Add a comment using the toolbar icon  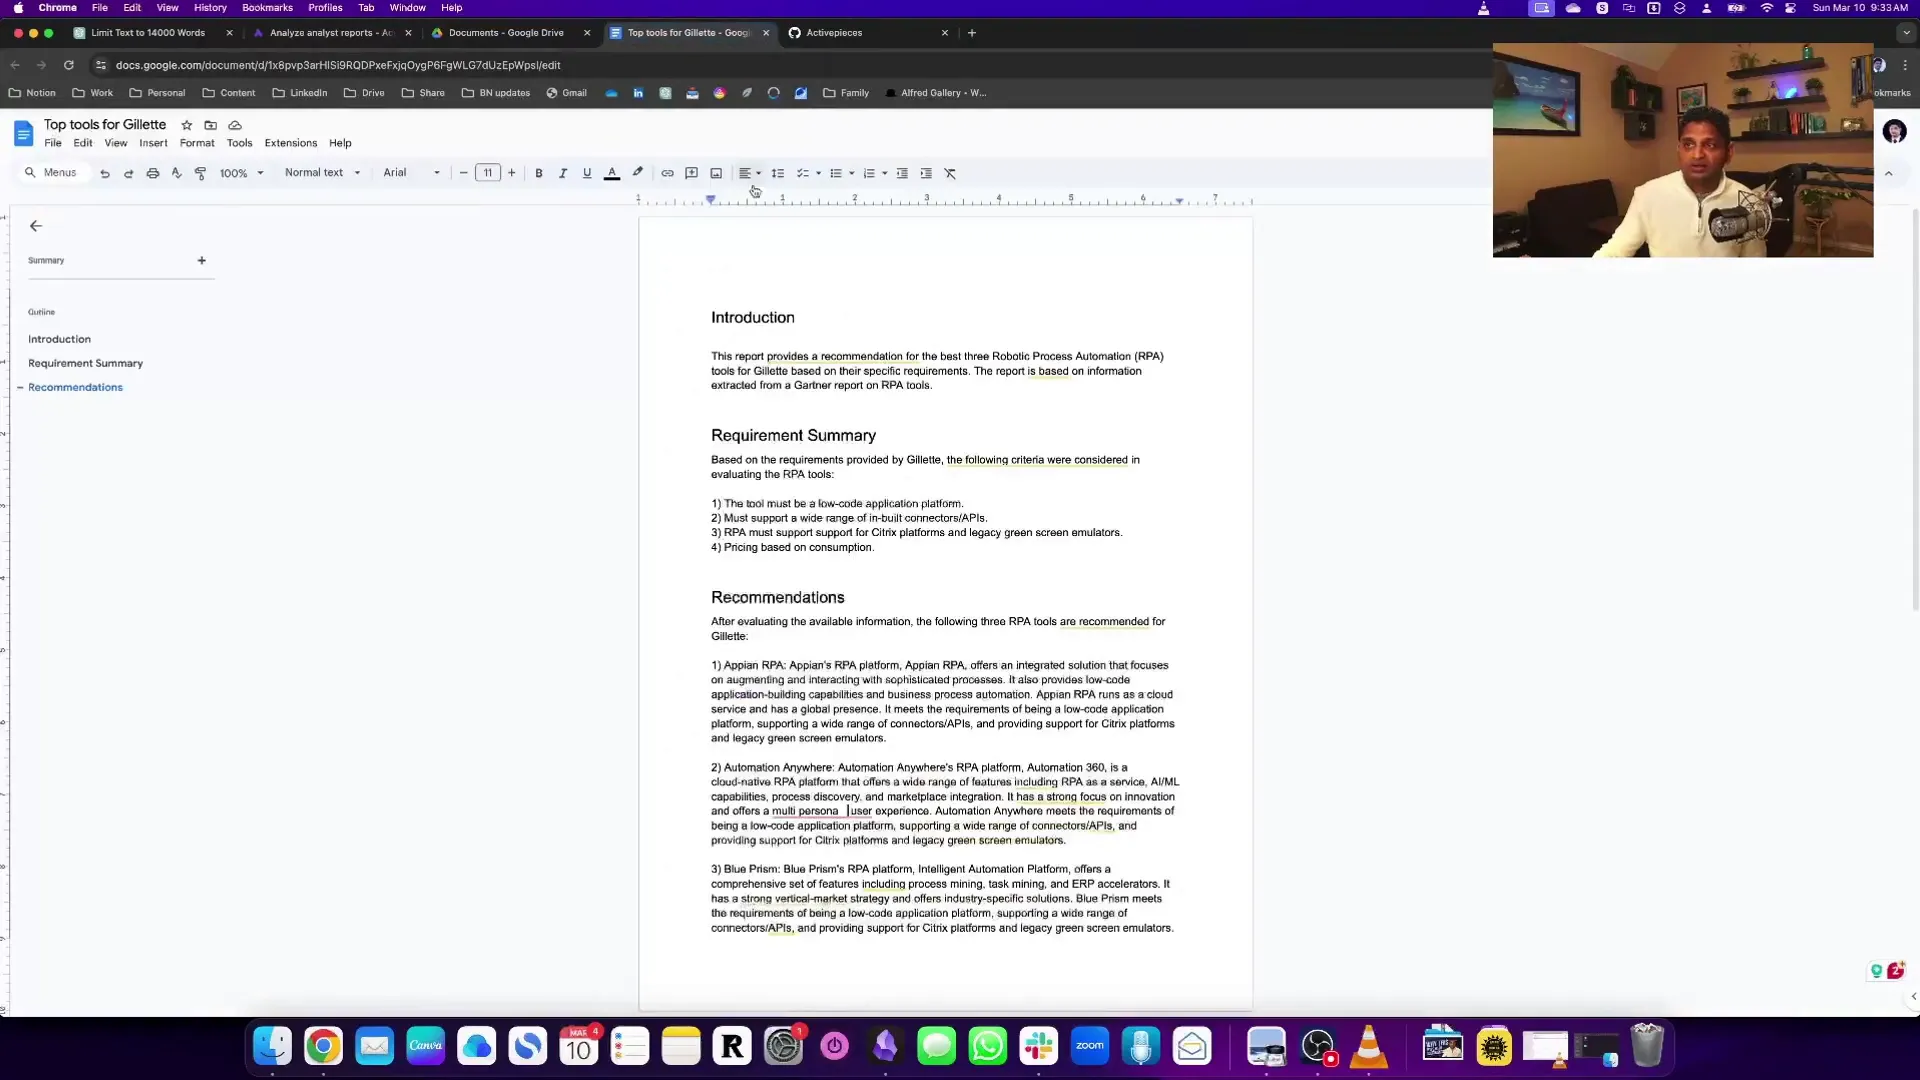[x=691, y=173]
